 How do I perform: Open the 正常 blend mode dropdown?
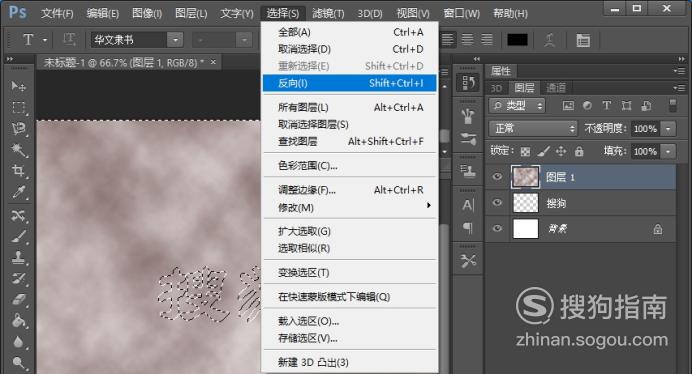tap(533, 128)
